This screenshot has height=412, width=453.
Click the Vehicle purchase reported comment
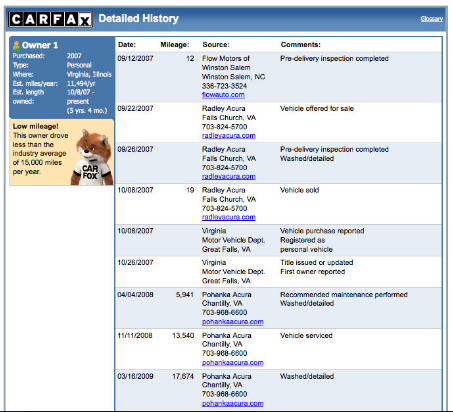322,231
